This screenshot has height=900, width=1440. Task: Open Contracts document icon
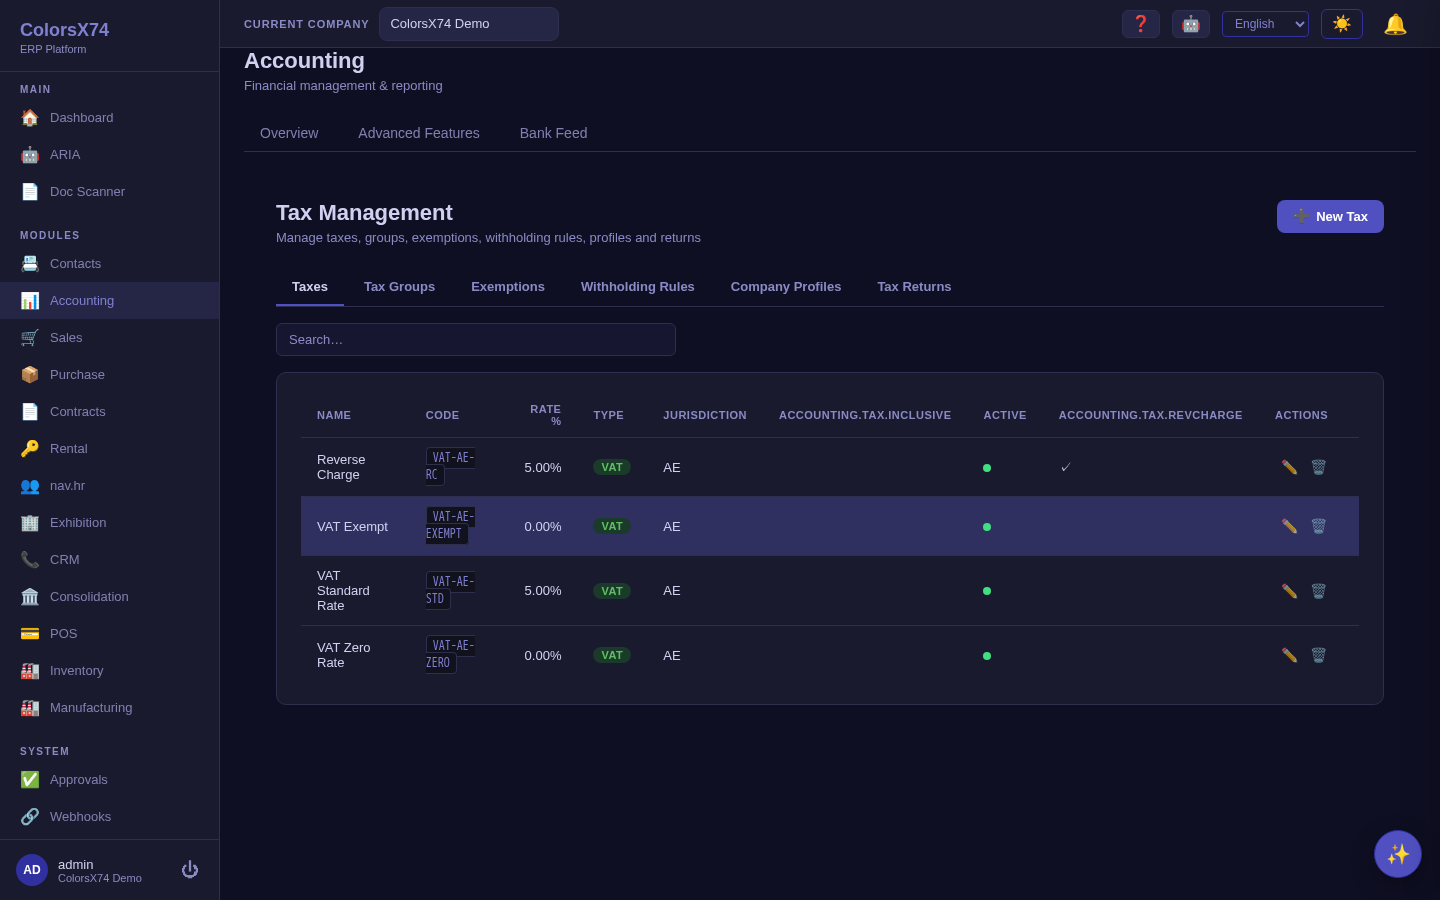click(30, 412)
